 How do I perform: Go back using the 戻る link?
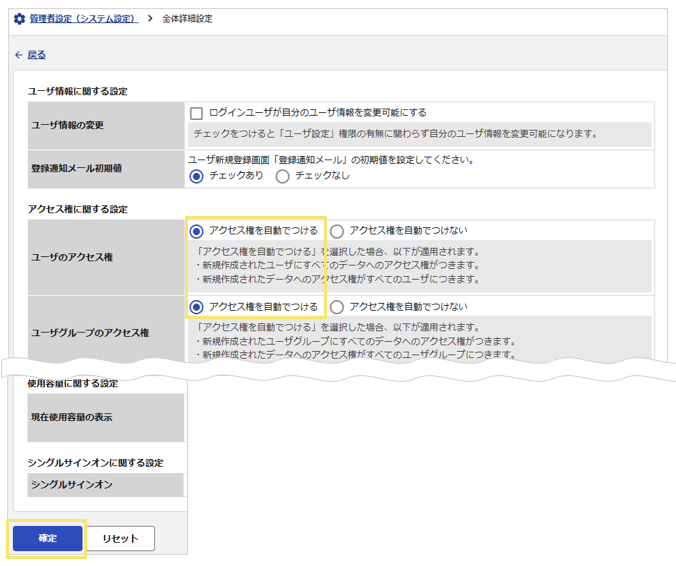(37, 55)
